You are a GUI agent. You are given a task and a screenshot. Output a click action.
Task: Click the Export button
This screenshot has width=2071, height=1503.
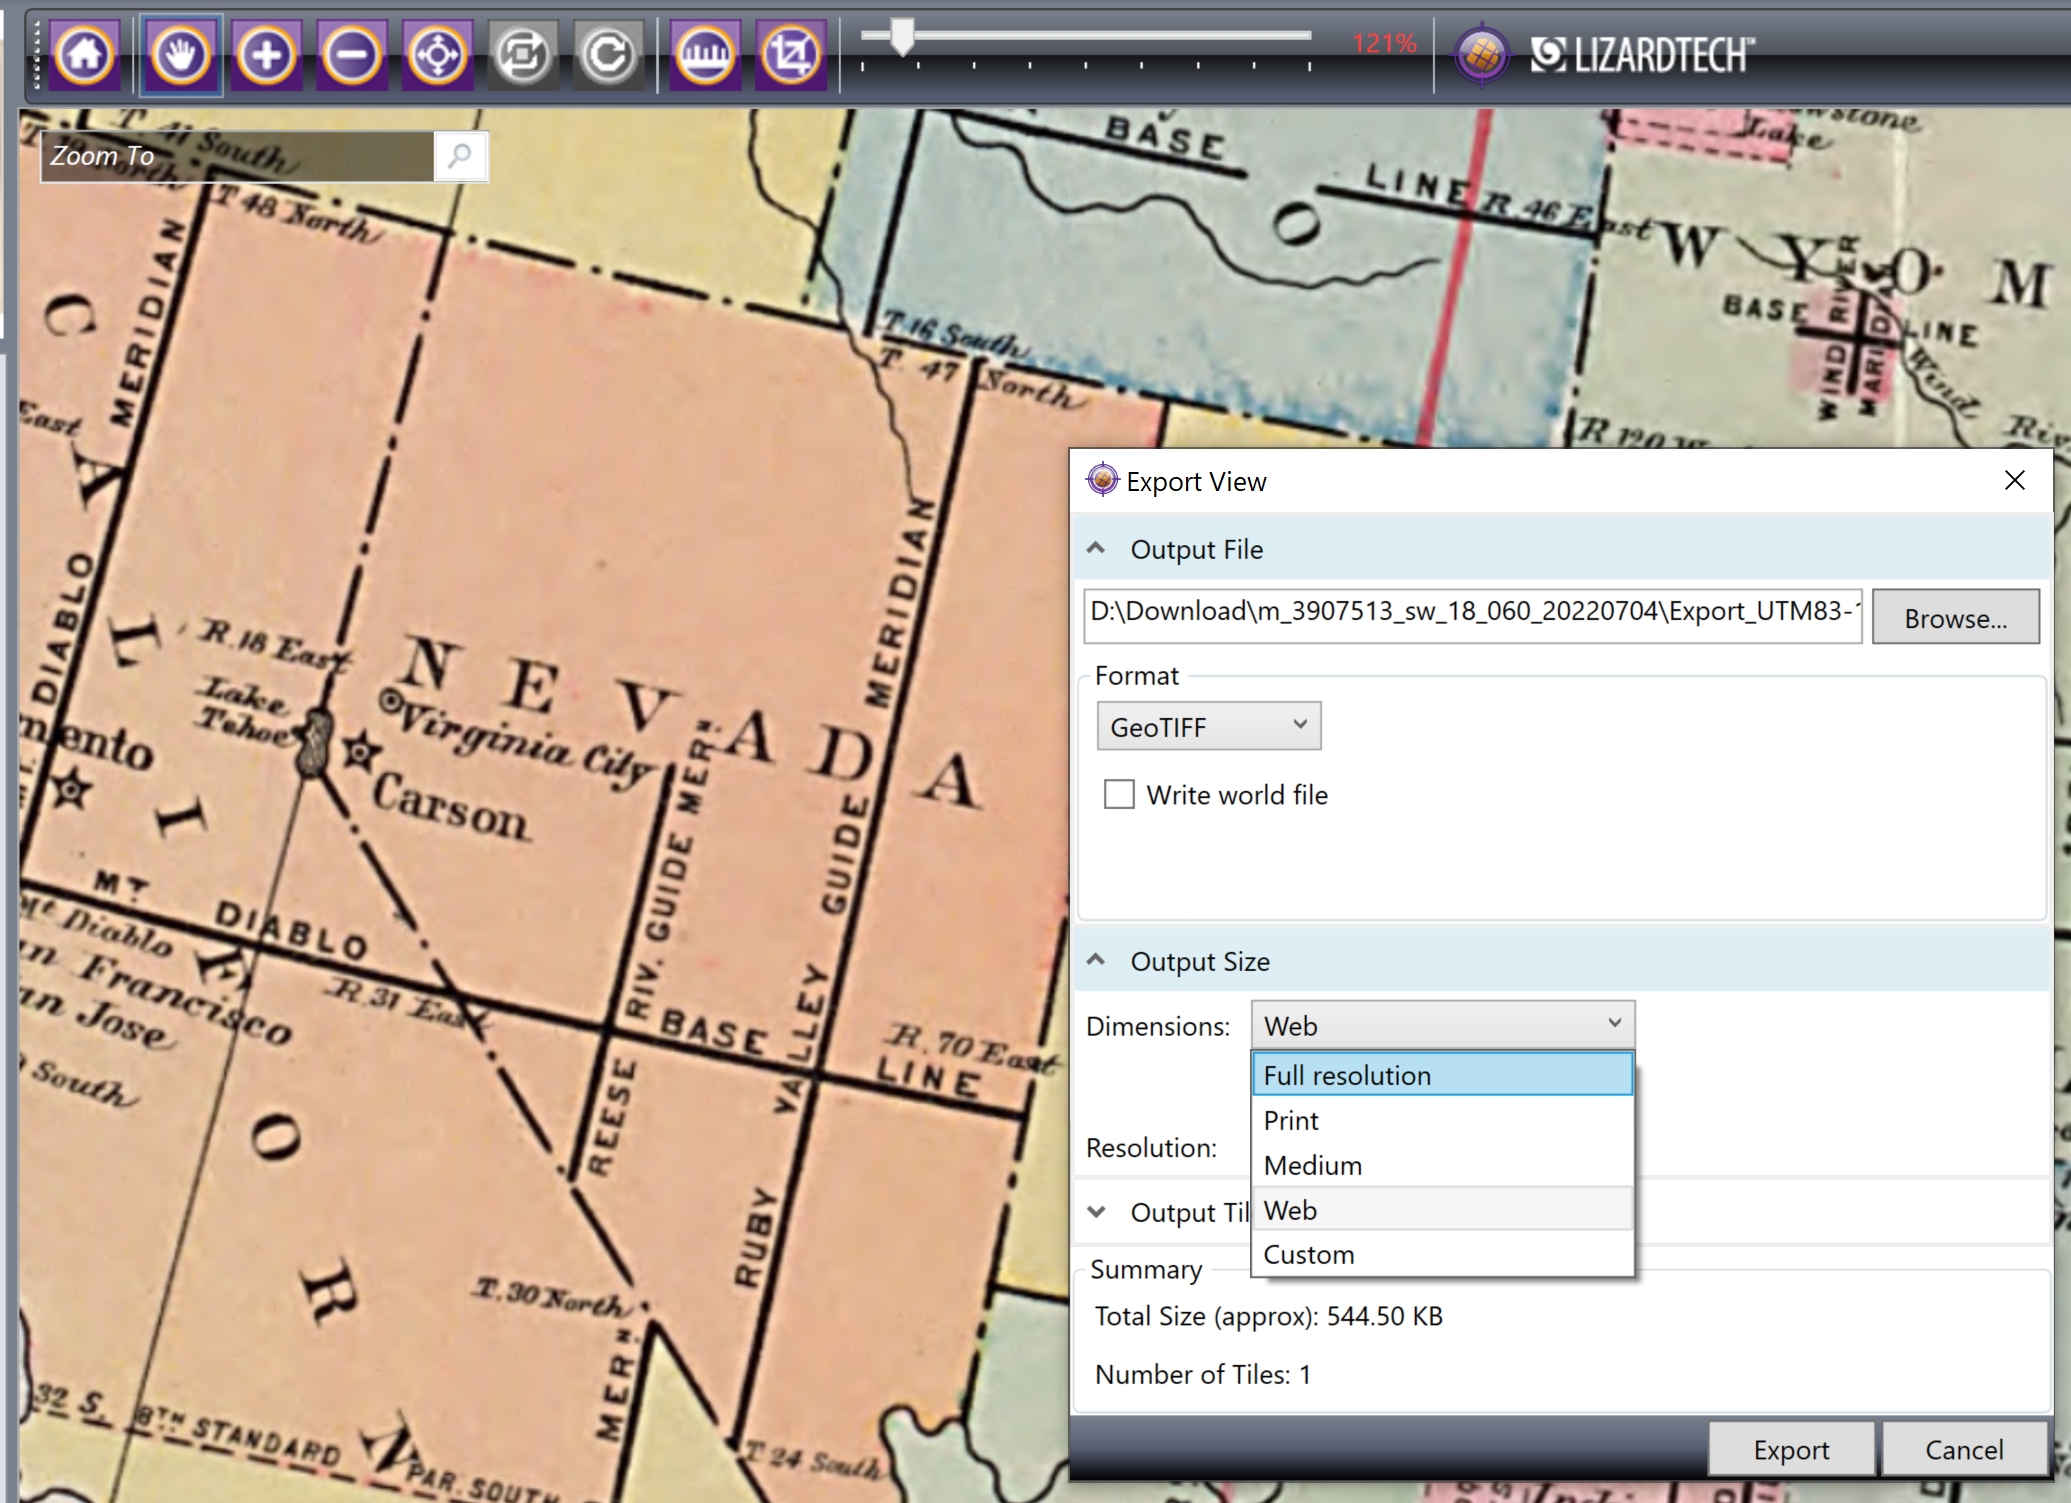click(x=1791, y=1449)
